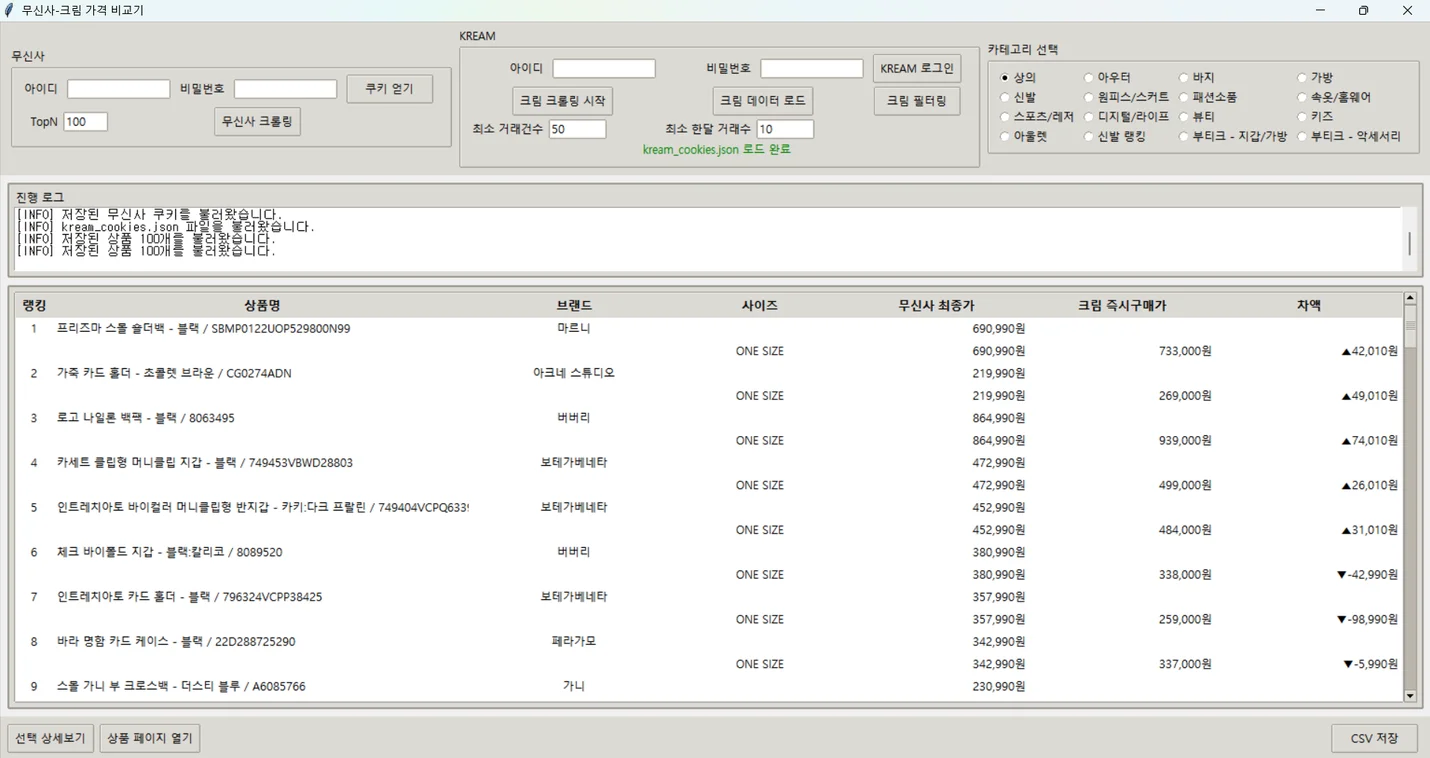Switch category to 신발

[x=1007, y=96]
